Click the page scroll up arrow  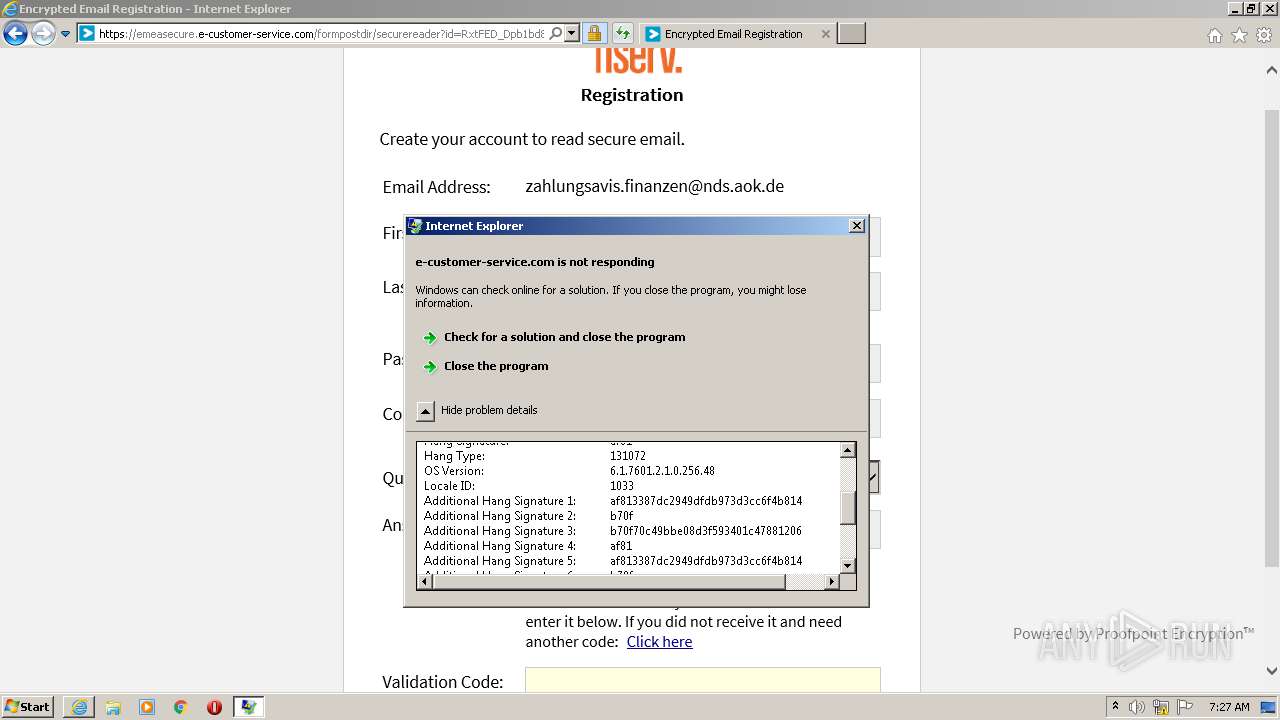[1271, 70]
